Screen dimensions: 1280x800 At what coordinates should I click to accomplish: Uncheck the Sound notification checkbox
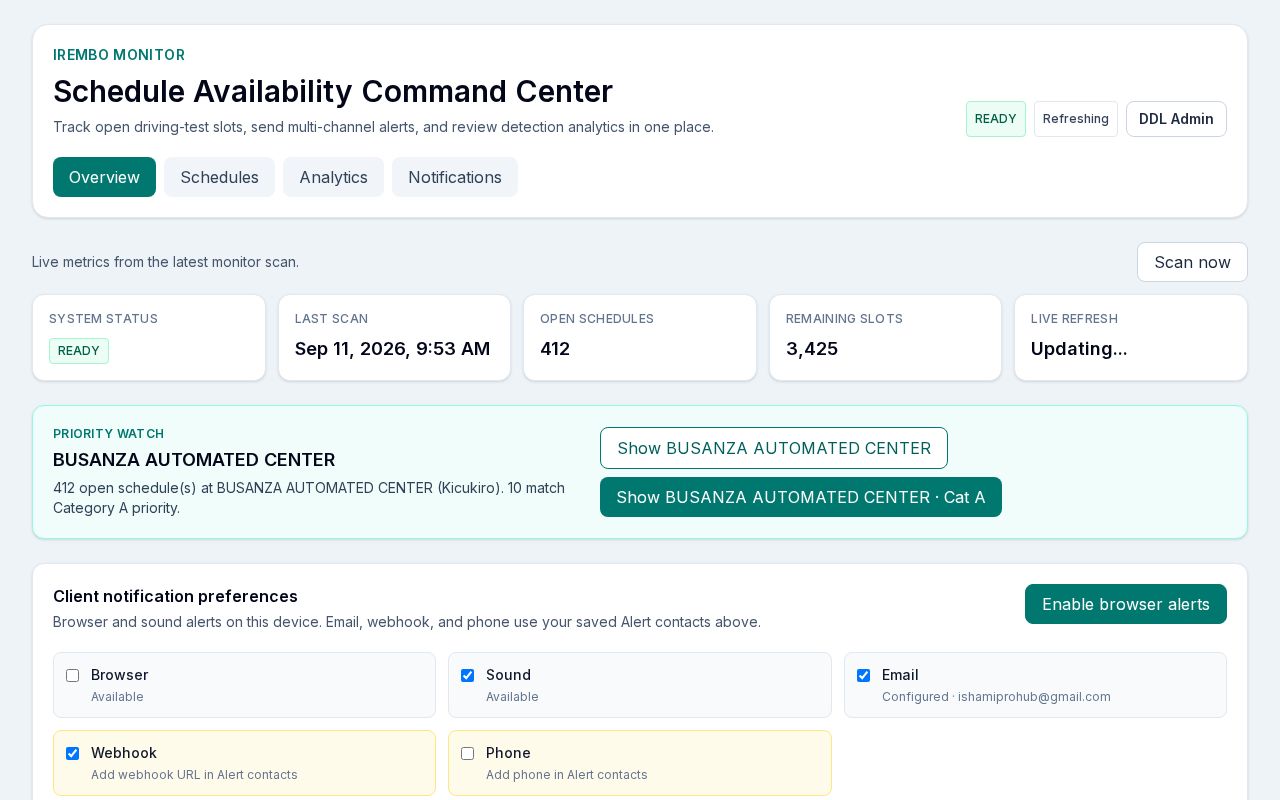point(467,675)
